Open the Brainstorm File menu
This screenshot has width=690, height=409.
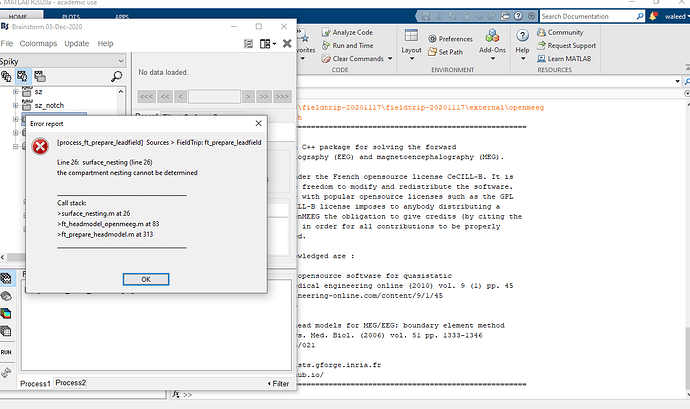pos(7,44)
